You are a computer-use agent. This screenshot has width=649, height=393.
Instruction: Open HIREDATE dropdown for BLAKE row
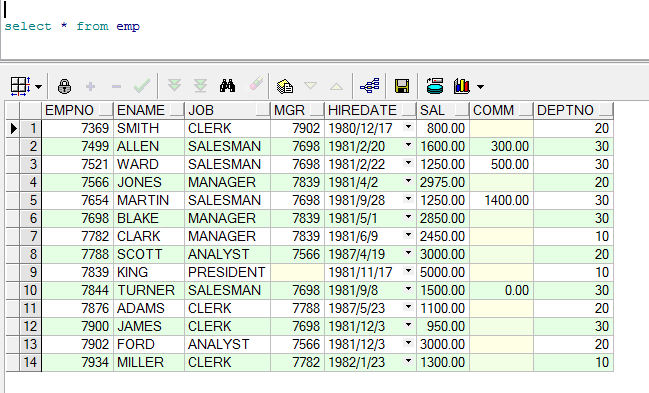click(409, 217)
